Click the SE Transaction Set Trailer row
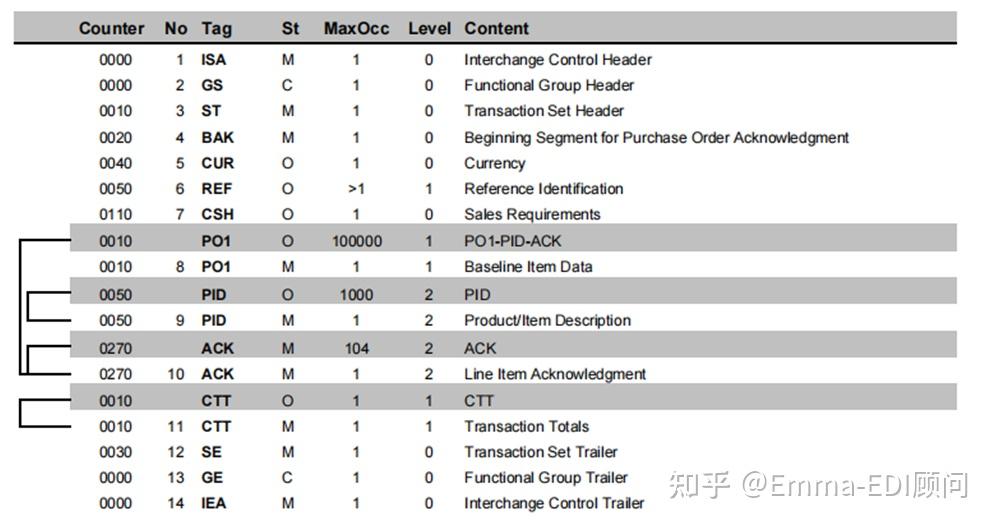Viewport: 995px width, 526px height. (x=540, y=453)
